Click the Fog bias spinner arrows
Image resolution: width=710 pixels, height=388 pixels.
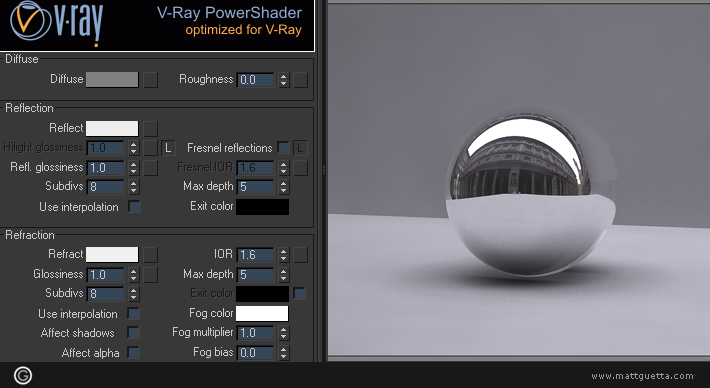pyautogui.click(x=283, y=353)
